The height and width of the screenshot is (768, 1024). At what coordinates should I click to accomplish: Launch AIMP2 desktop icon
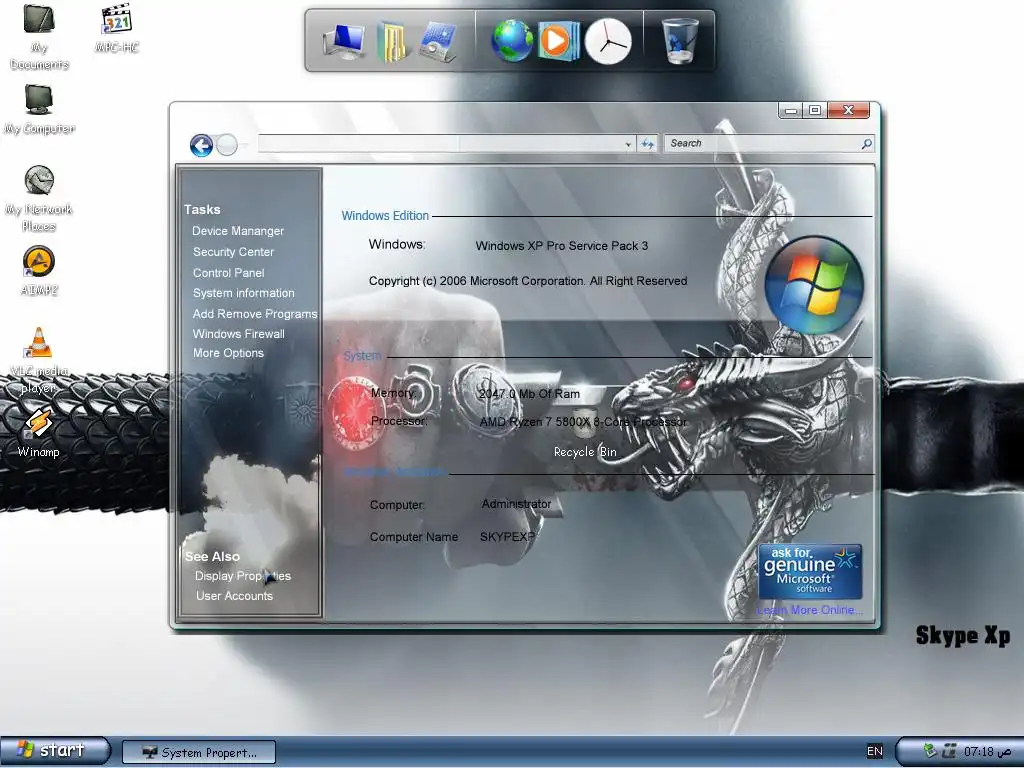(39, 270)
